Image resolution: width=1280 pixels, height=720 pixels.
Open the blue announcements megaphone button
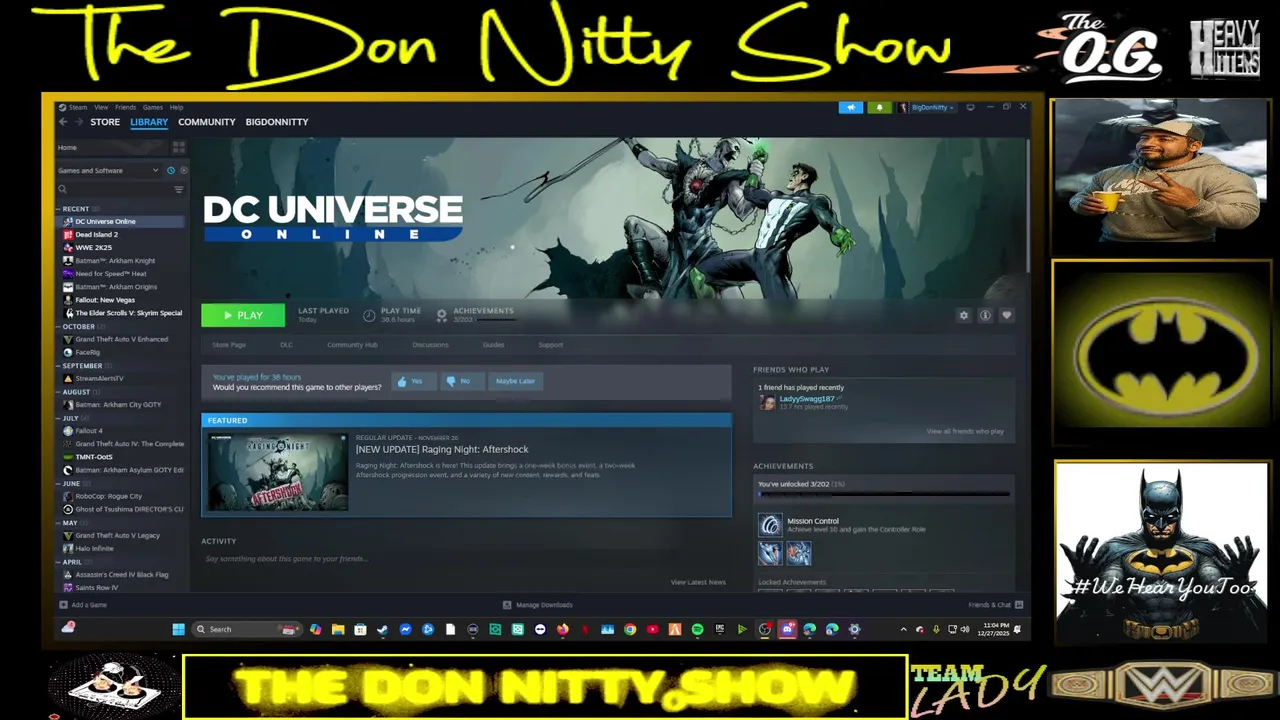851,107
